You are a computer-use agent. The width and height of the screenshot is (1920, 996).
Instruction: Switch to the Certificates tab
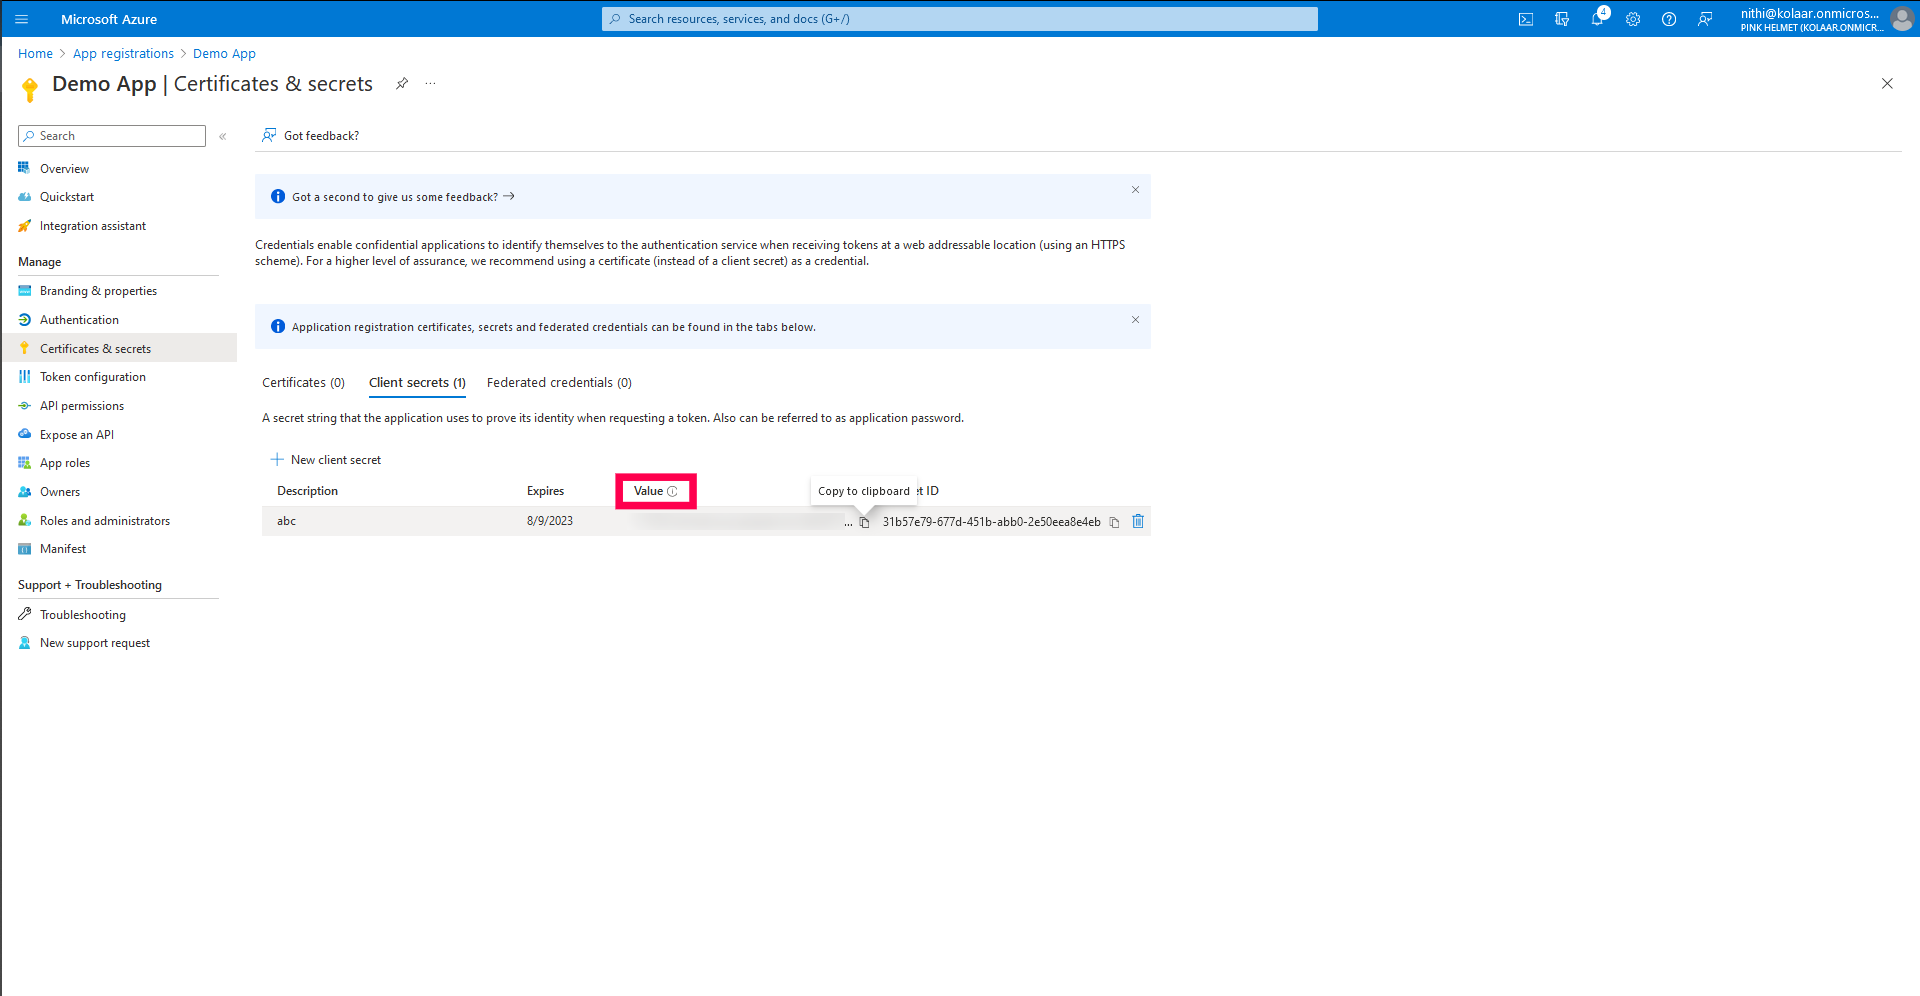(303, 382)
